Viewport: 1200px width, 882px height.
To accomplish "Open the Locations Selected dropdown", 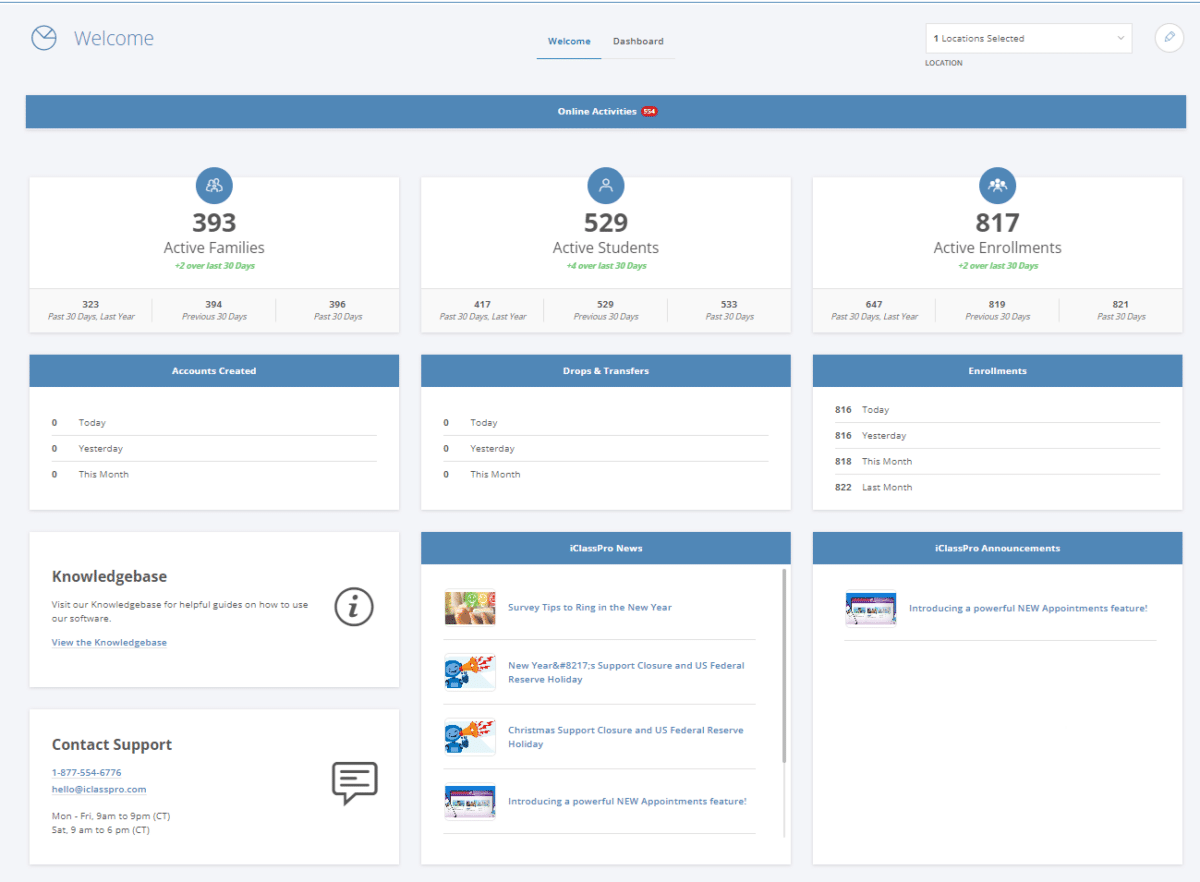I will coord(1028,38).
